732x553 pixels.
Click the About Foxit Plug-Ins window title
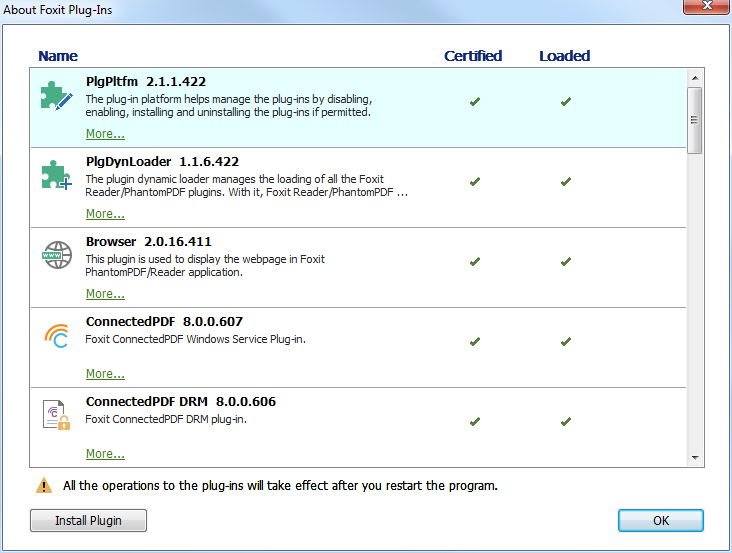pyautogui.click(x=58, y=10)
